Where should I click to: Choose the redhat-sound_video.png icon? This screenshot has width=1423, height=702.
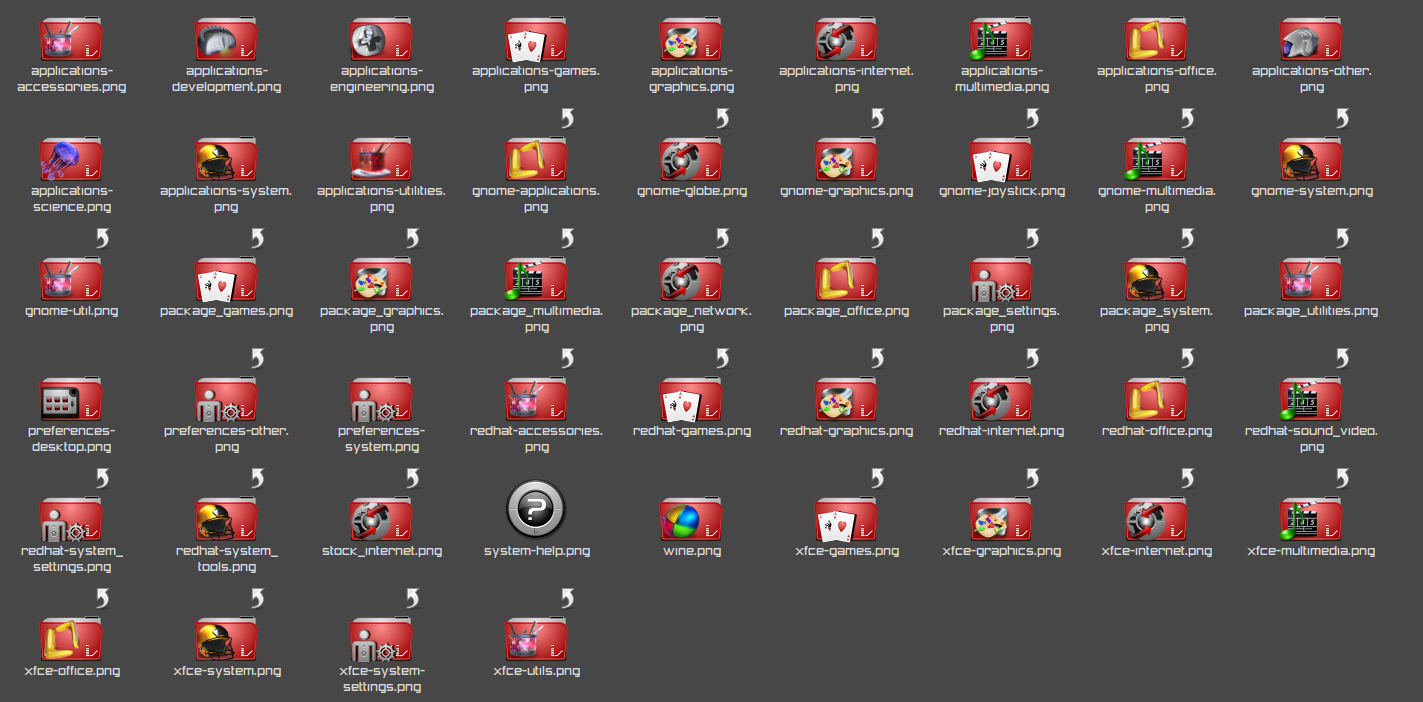click(x=1311, y=400)
